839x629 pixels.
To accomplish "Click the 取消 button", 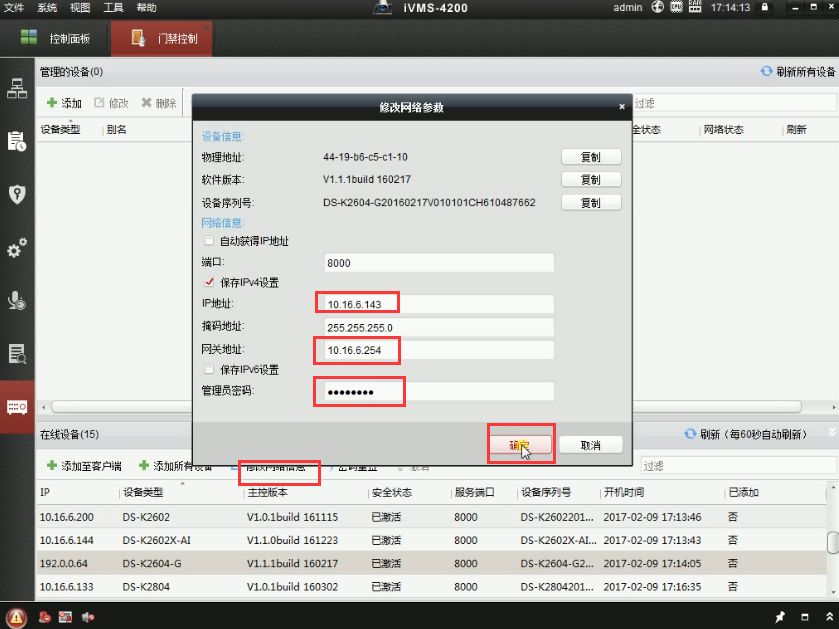I will pos(590,445).
